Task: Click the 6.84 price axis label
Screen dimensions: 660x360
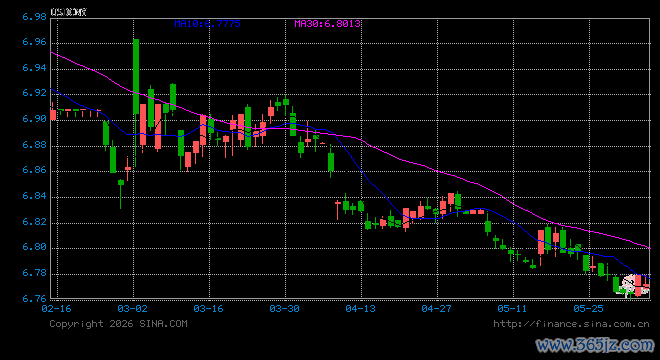Action: [35, 196]
